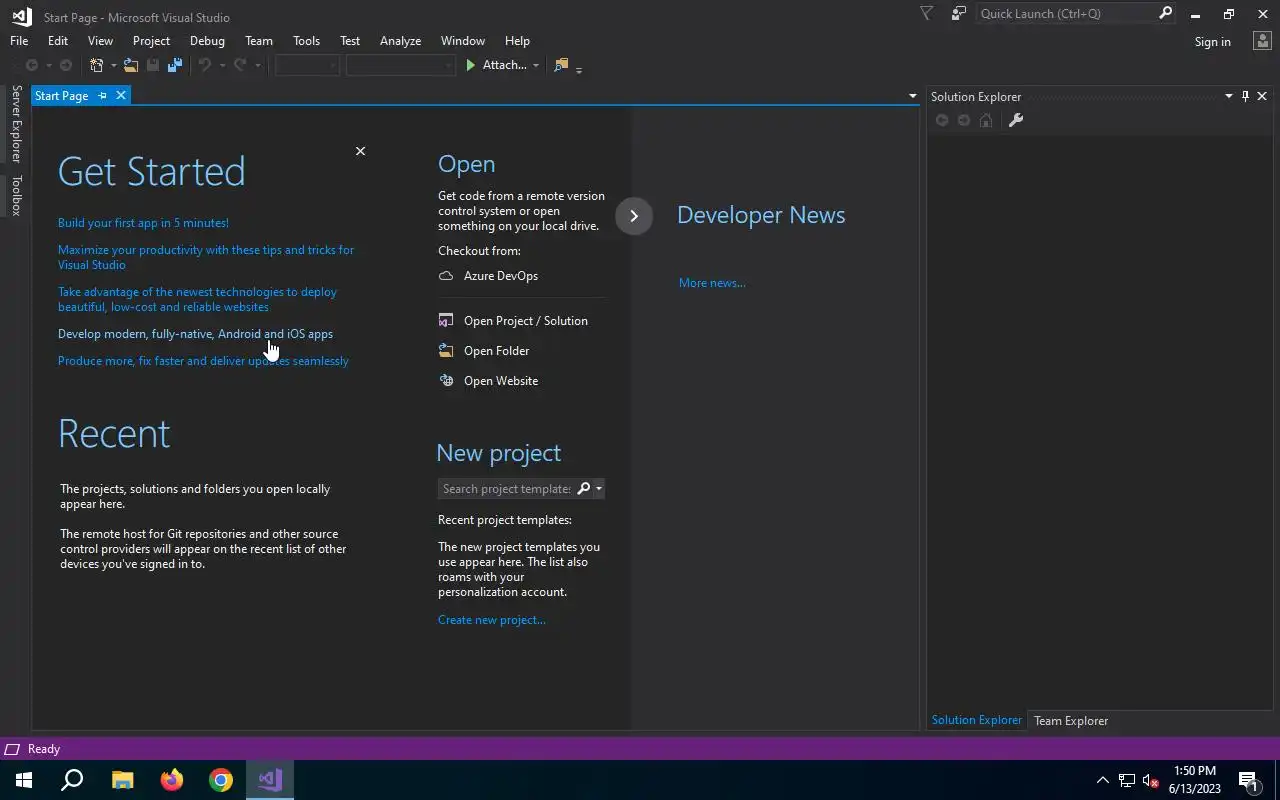1280x800 pixels.
Task: Click the Open Folder icon
Action: tap(446, 351)
